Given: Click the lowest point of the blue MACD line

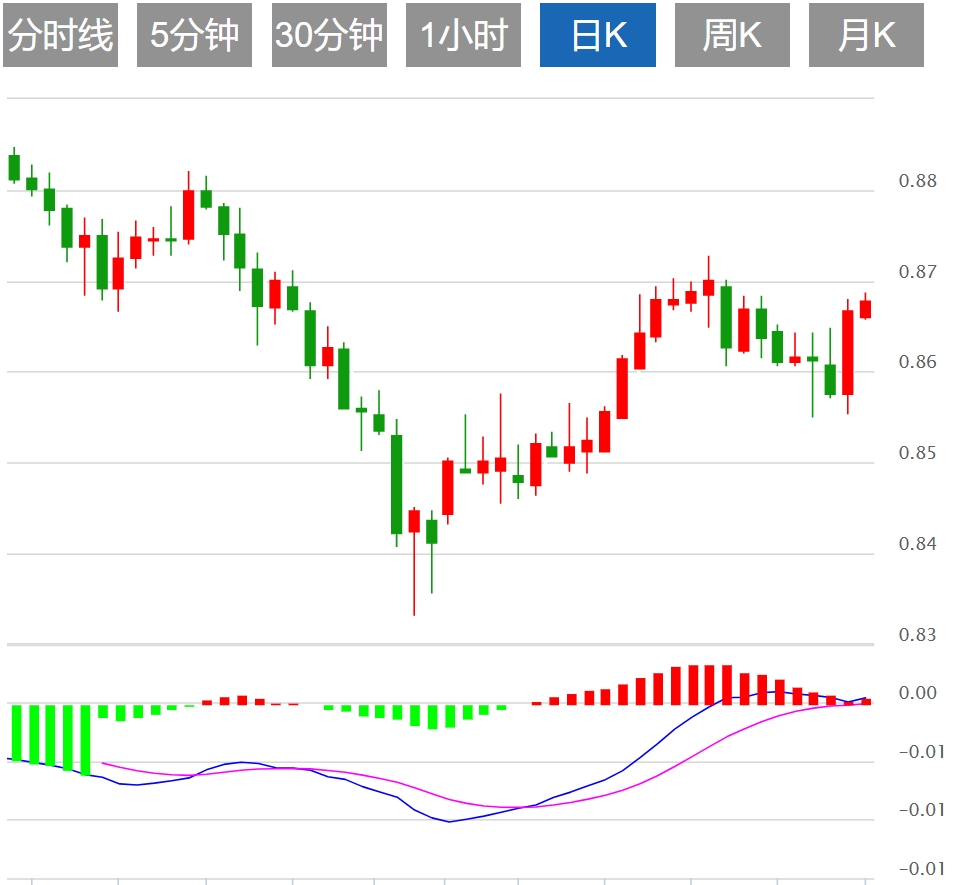Looking at the screenshot, I should [450, 822].
